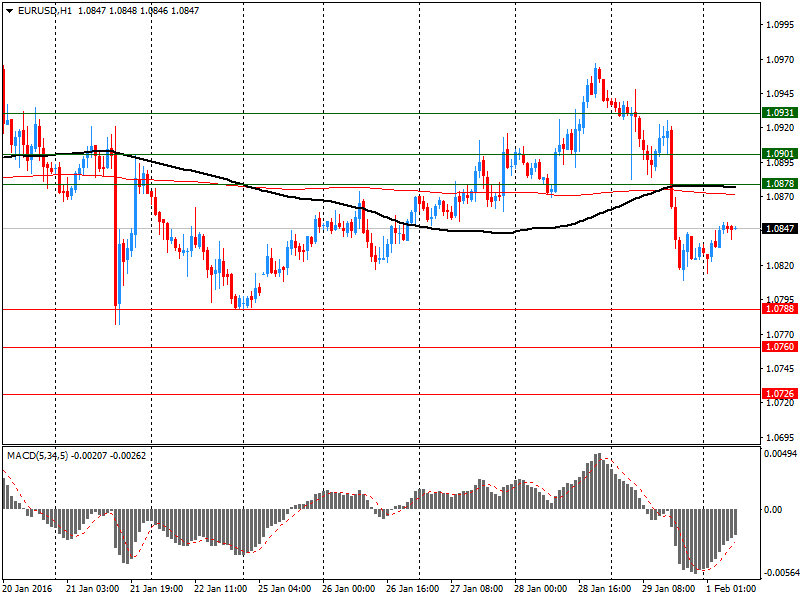Select the 1.0820 price scale value
Viewport: 800px width, 600px height.
pyautogui.click(x=780, y=266)
